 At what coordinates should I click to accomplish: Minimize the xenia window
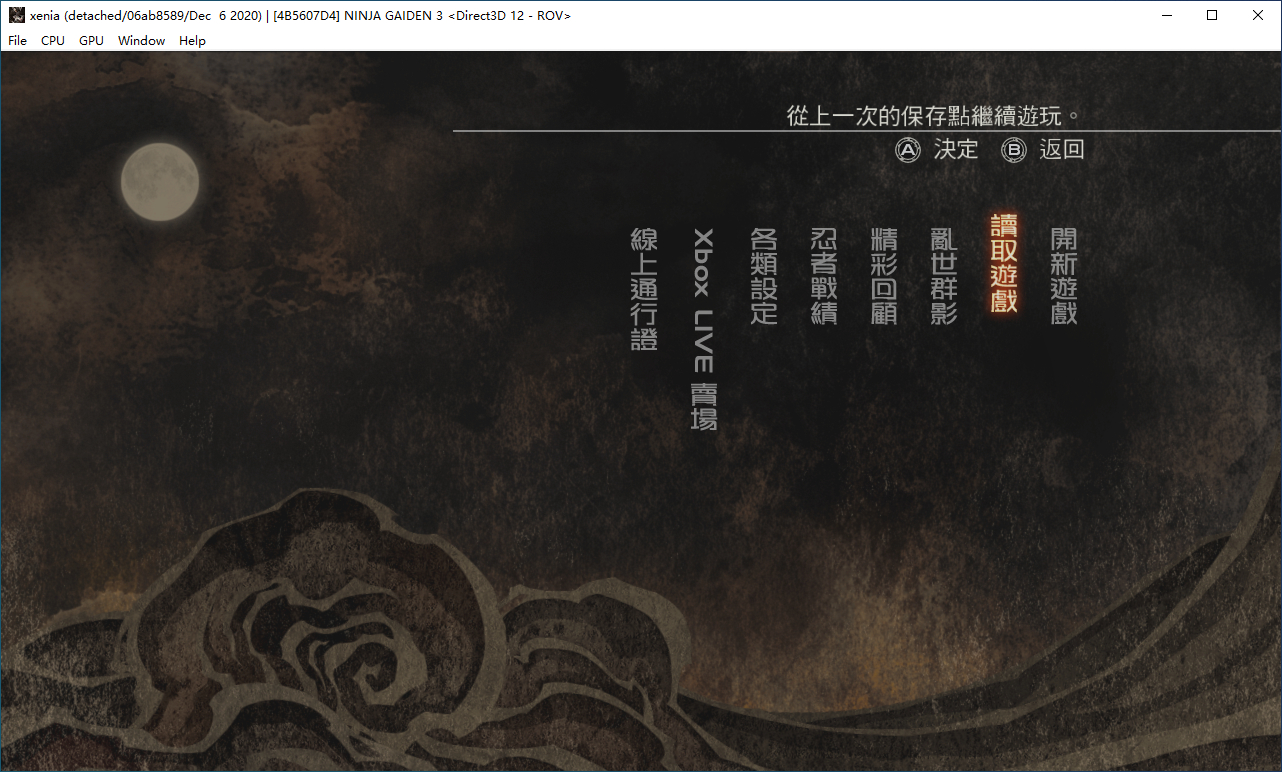point(1166,15)
